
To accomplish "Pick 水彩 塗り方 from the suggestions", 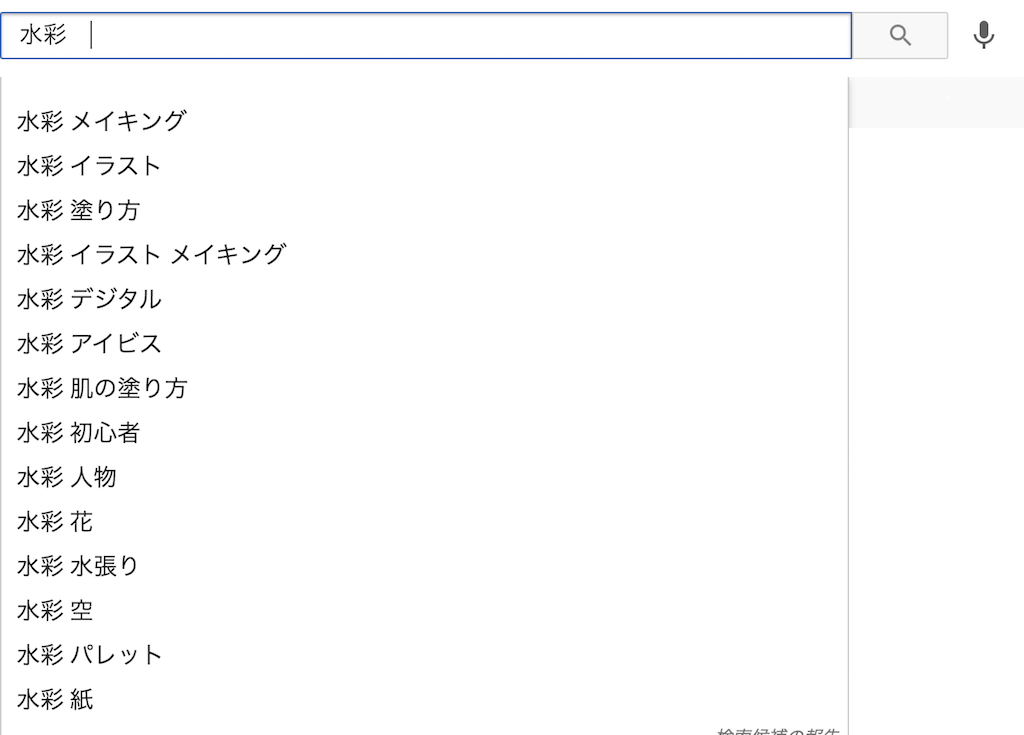I will tap(78, 210).
